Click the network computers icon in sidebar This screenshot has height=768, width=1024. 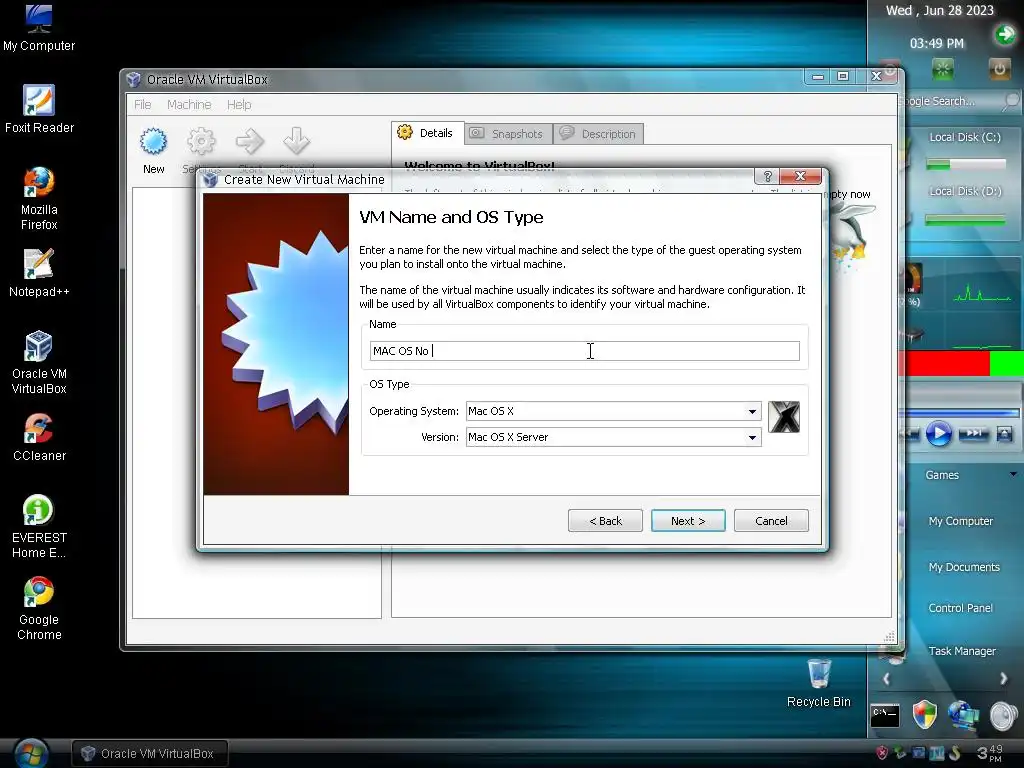[963, 715]
